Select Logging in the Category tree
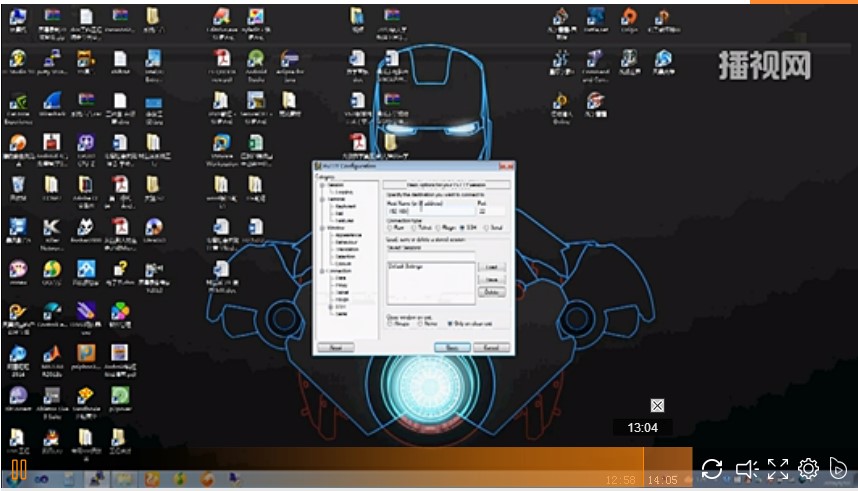This screenshot has width=858, height=491. (x=344, y=192)
